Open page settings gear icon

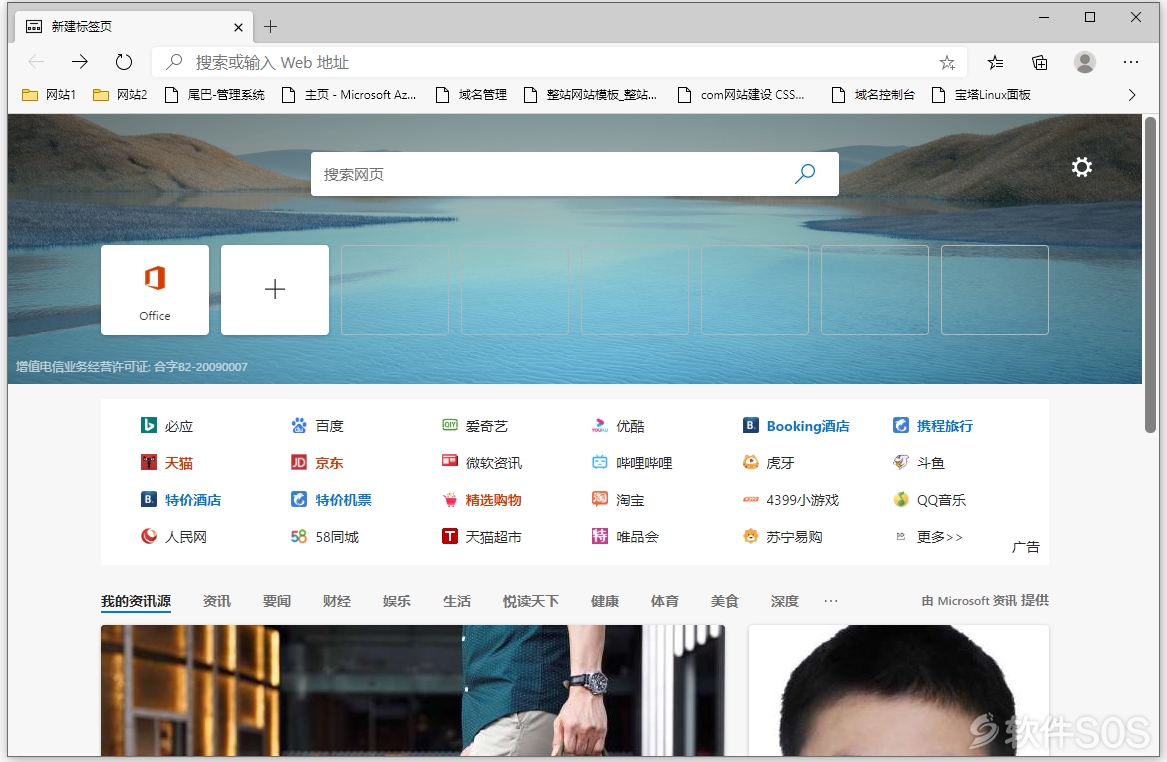1081,167
